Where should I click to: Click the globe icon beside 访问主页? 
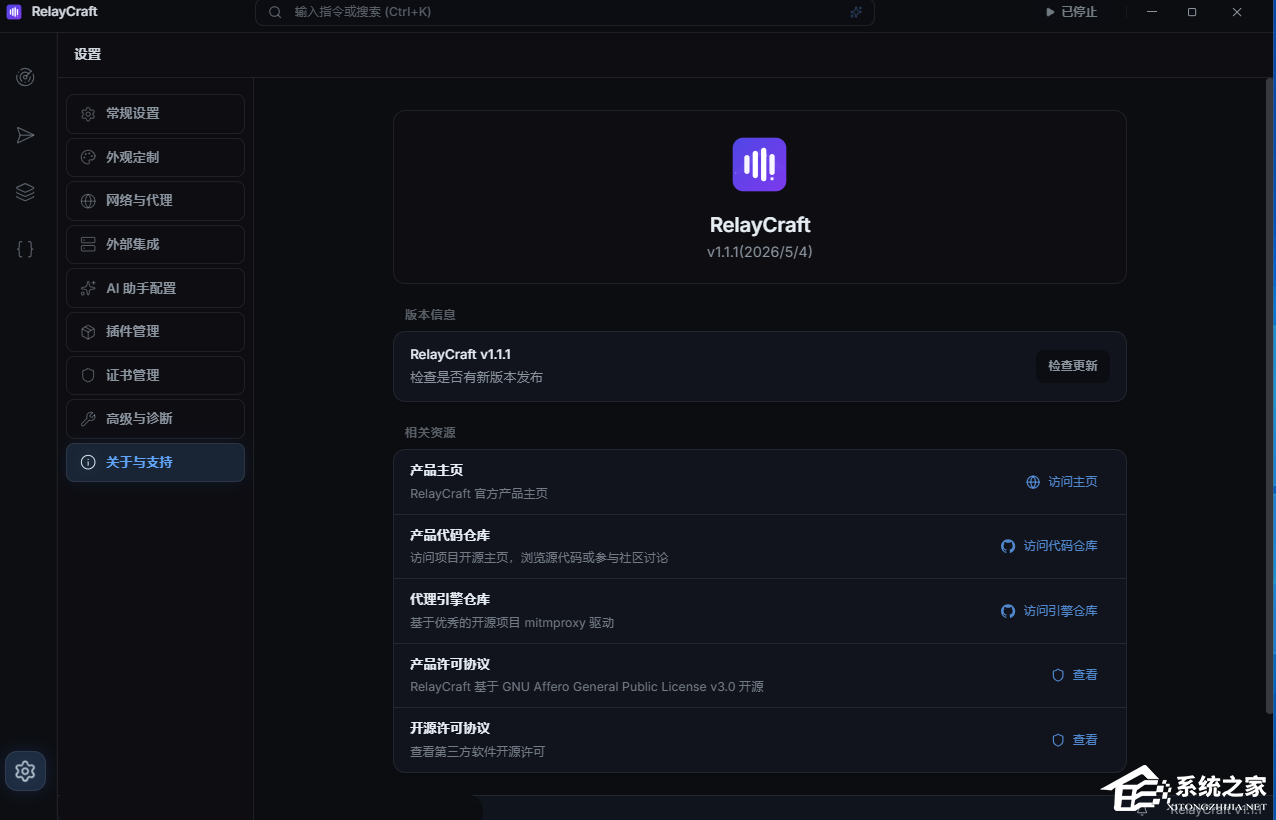(x=1033, y=482)
